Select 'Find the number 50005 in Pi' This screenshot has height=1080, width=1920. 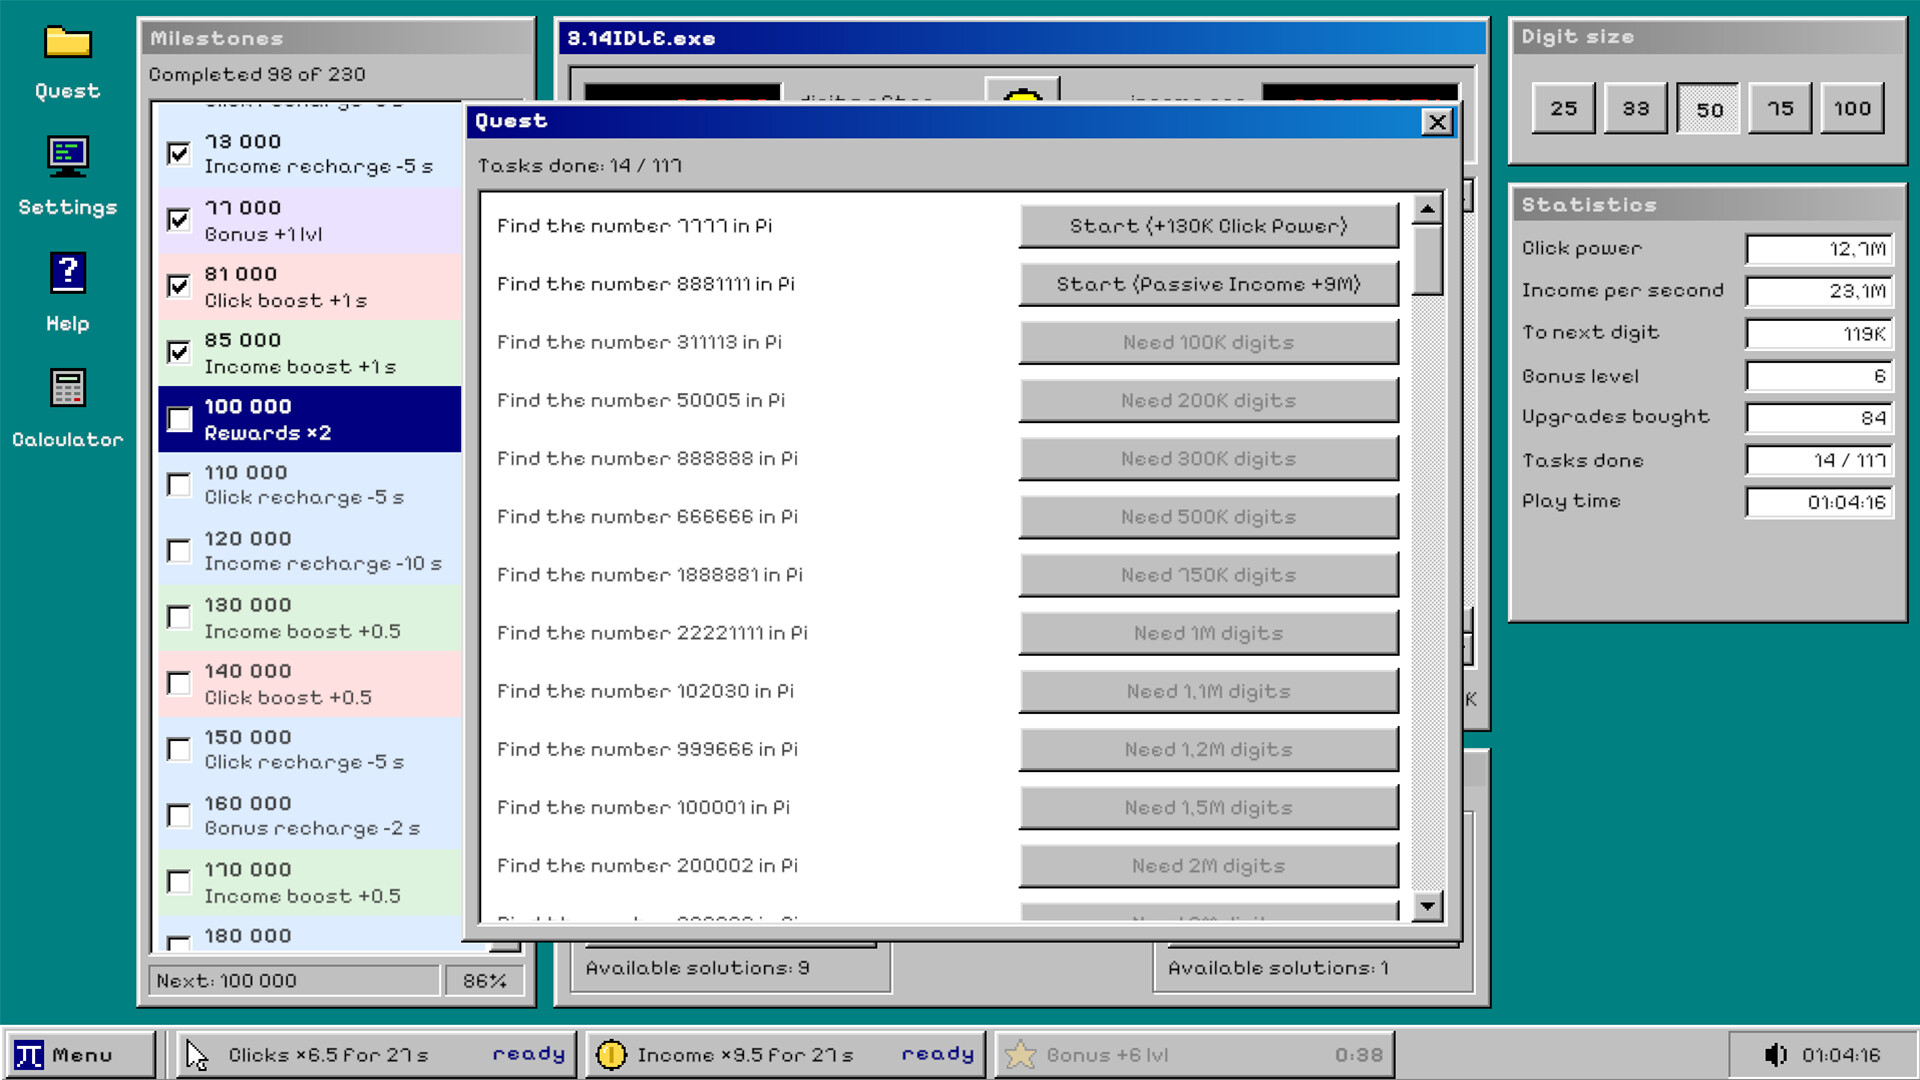(641, 400)
